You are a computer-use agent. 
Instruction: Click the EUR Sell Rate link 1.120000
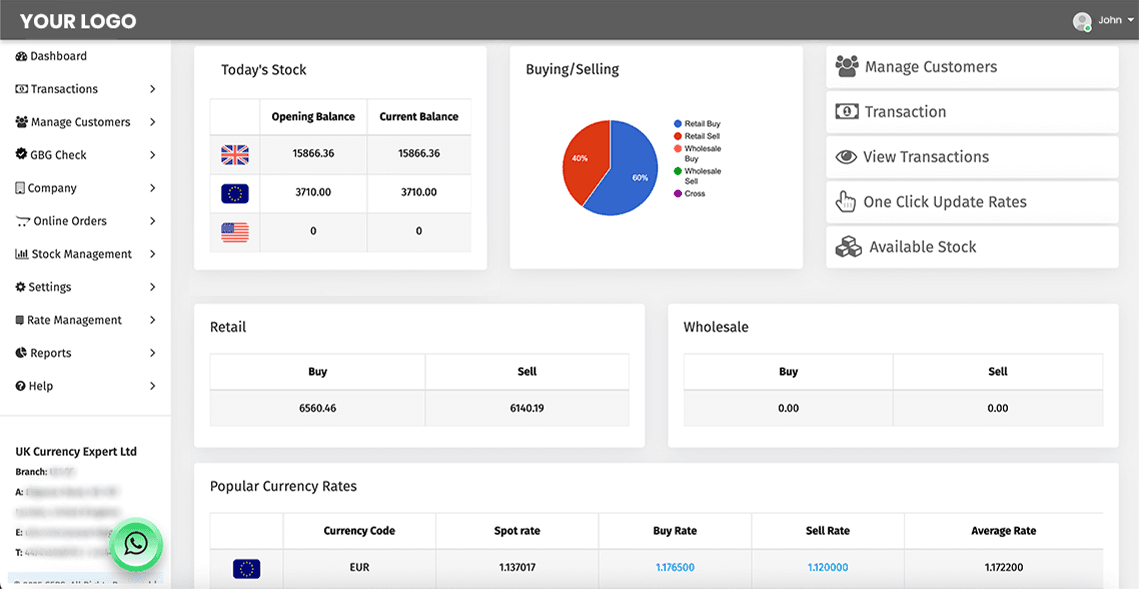pyautogui.click(x=827, y=566)
